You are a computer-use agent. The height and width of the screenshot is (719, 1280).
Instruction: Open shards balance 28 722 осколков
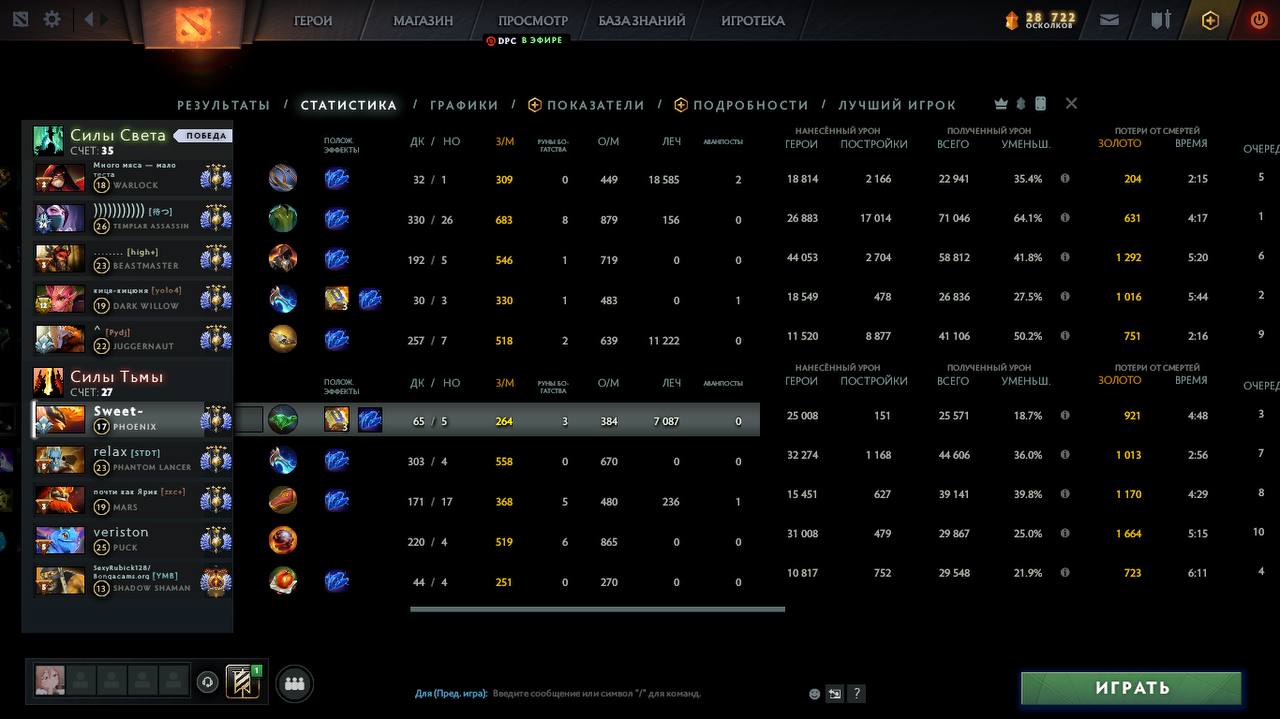coord(1041,19)
